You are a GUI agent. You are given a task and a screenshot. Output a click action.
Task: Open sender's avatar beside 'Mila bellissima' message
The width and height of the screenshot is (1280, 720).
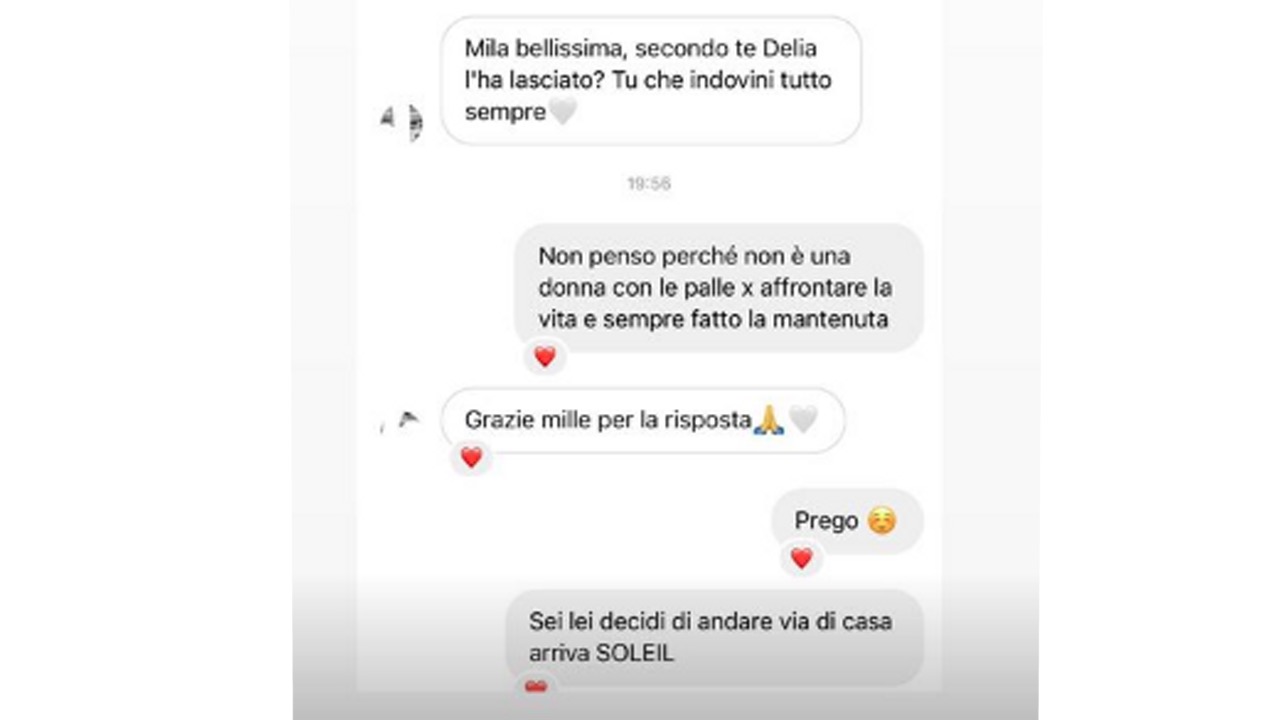402,122
